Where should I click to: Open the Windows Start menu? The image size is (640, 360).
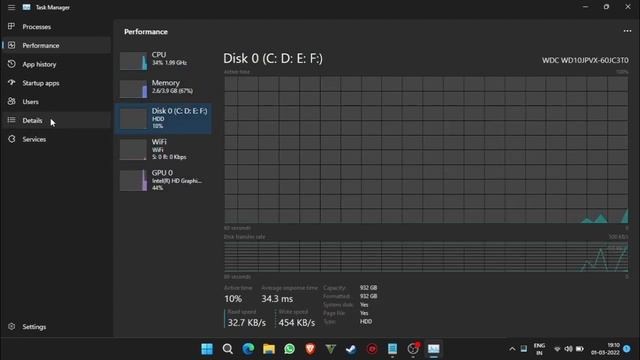coord(207,349)
